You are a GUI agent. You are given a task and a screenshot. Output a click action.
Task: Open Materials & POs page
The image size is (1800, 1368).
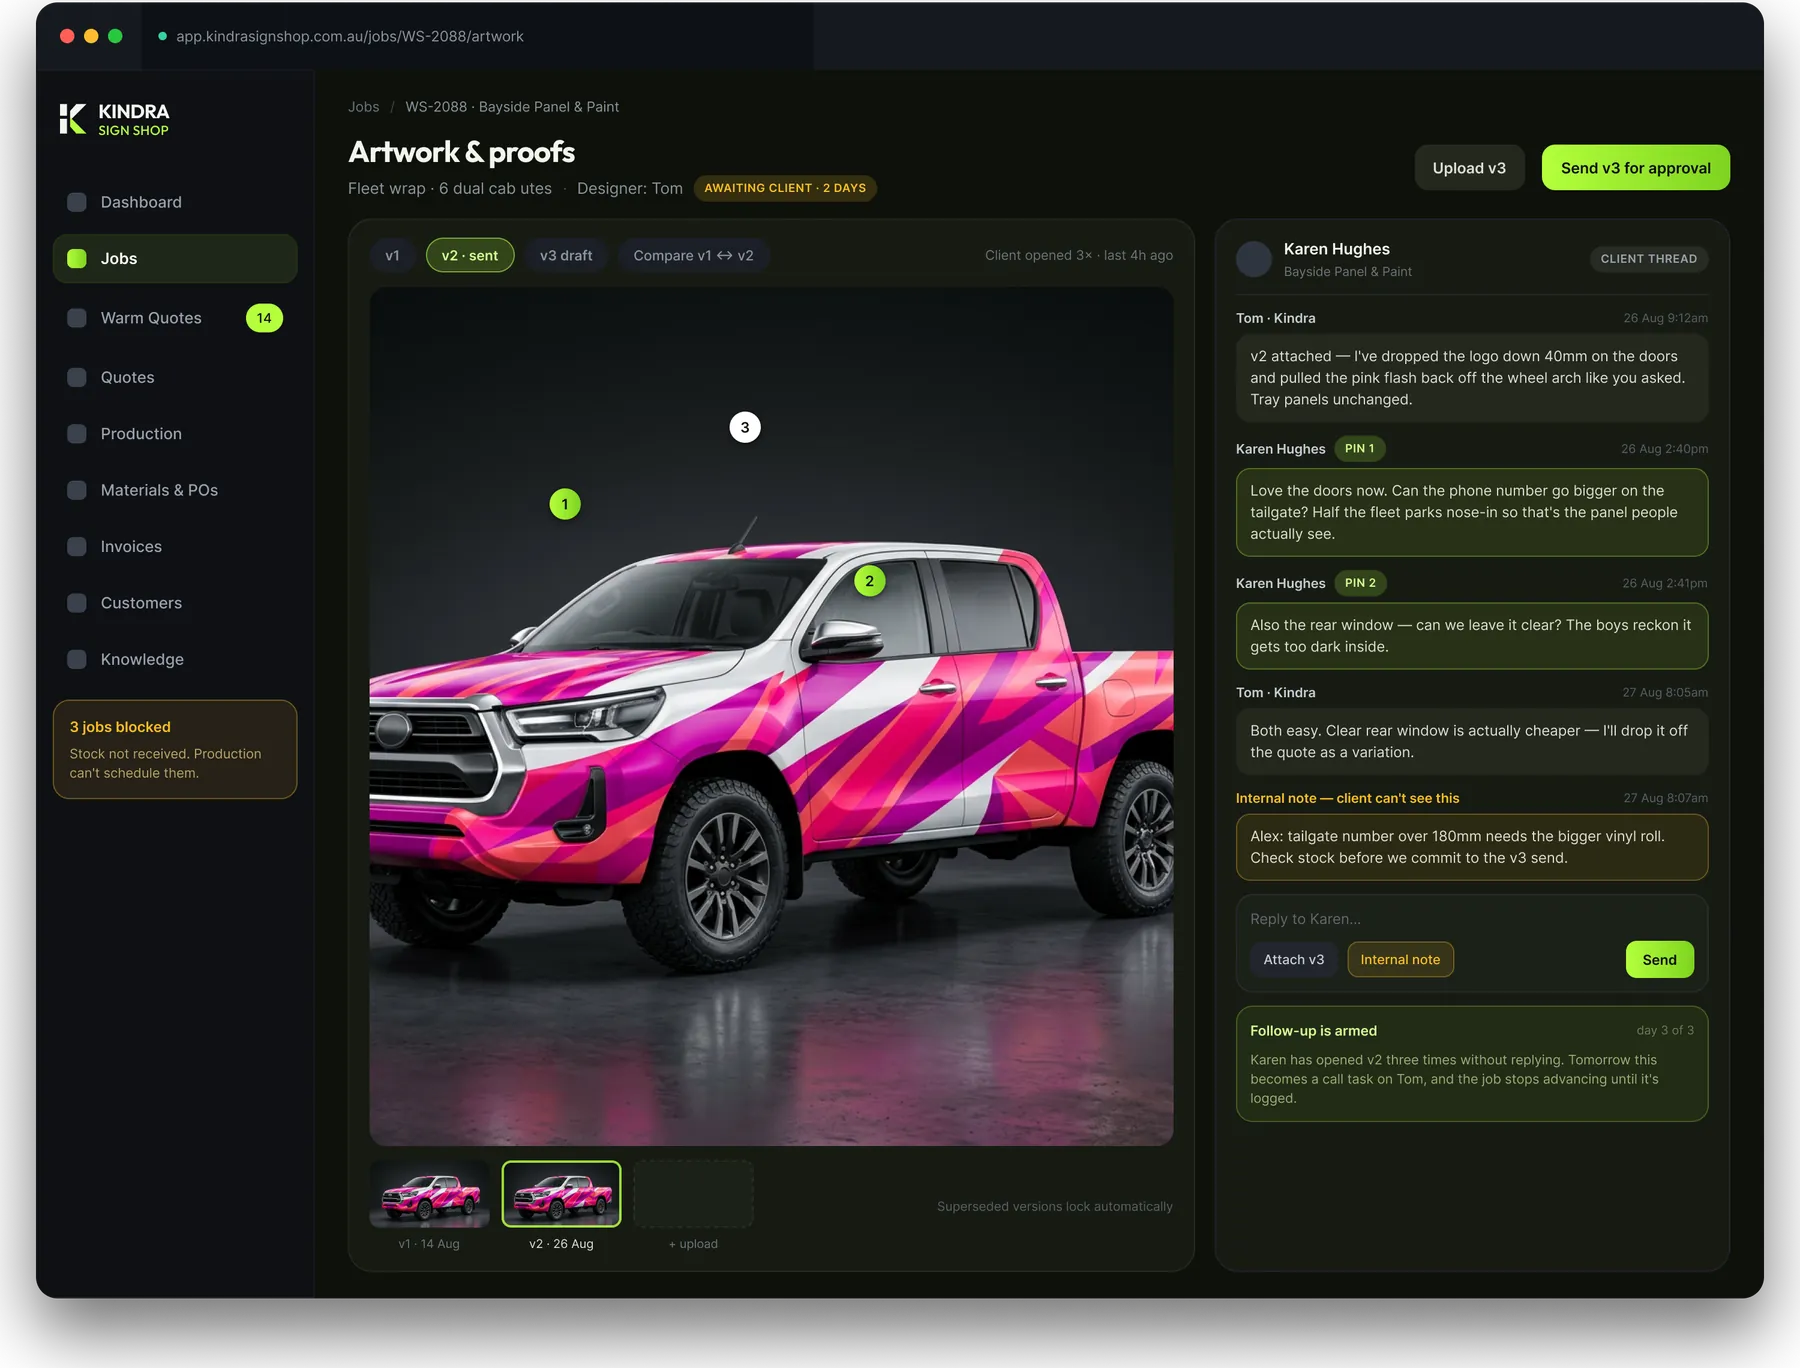[x=175, y=490]
